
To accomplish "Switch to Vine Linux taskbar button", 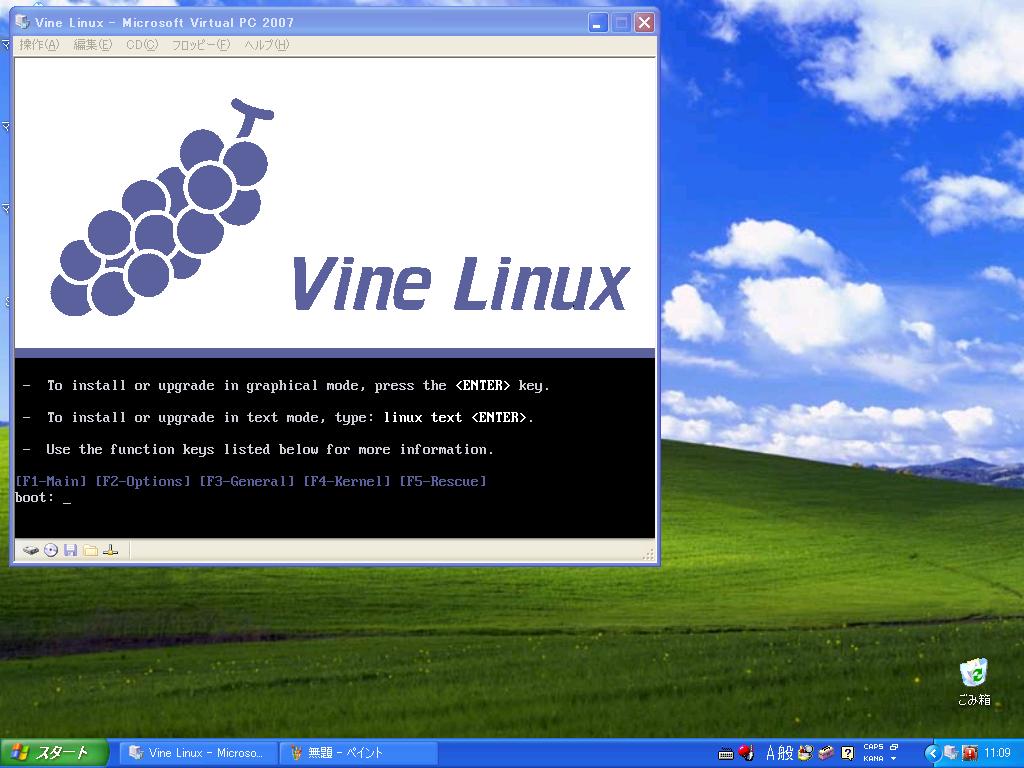I will click(x=197, y=753).
